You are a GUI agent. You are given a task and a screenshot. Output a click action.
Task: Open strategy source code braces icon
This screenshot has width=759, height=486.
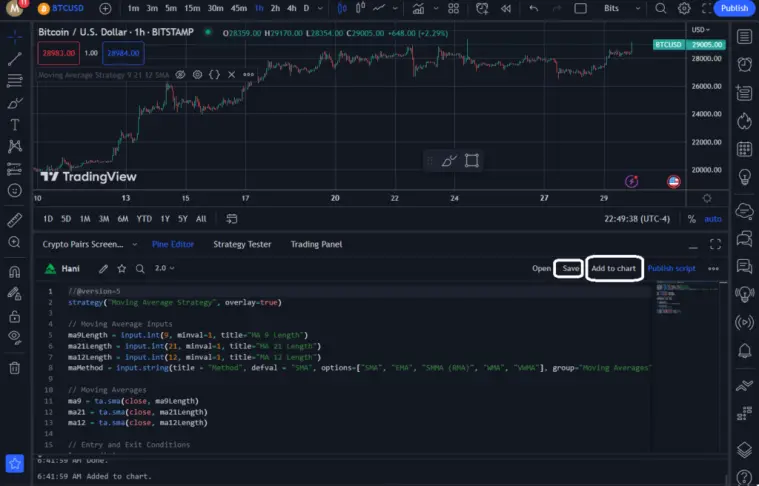point(214,75)
